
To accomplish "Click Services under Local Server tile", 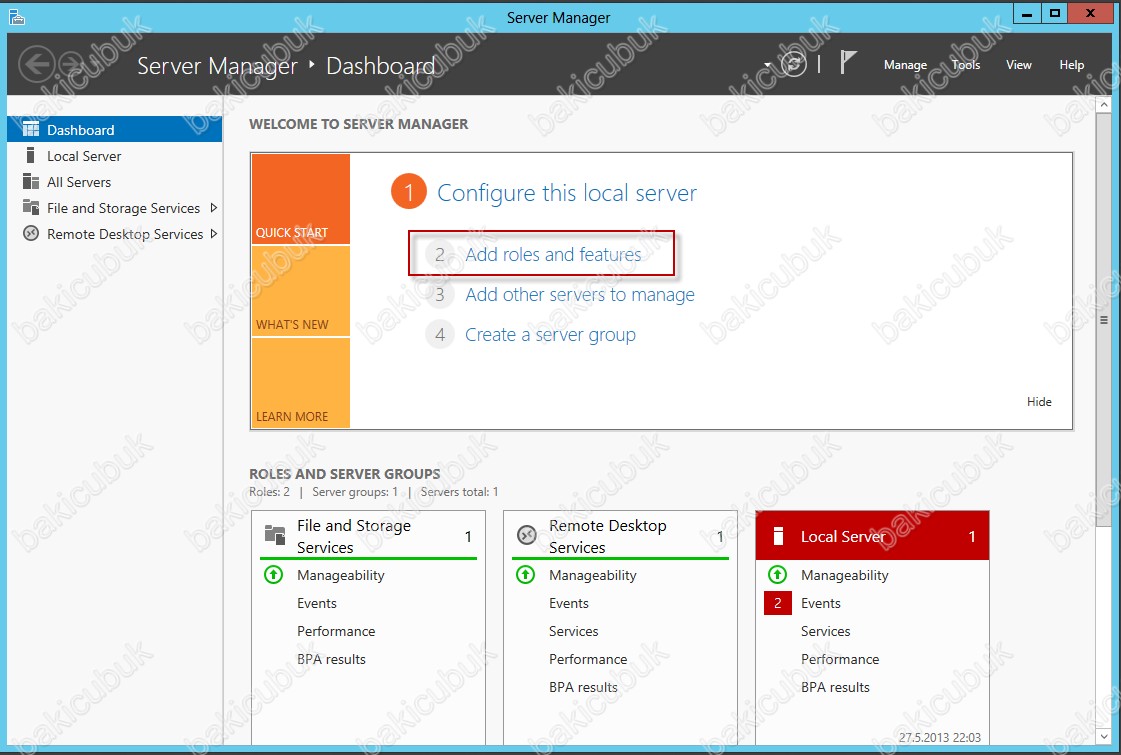I will pyautogui.click(x=826, y=631).
